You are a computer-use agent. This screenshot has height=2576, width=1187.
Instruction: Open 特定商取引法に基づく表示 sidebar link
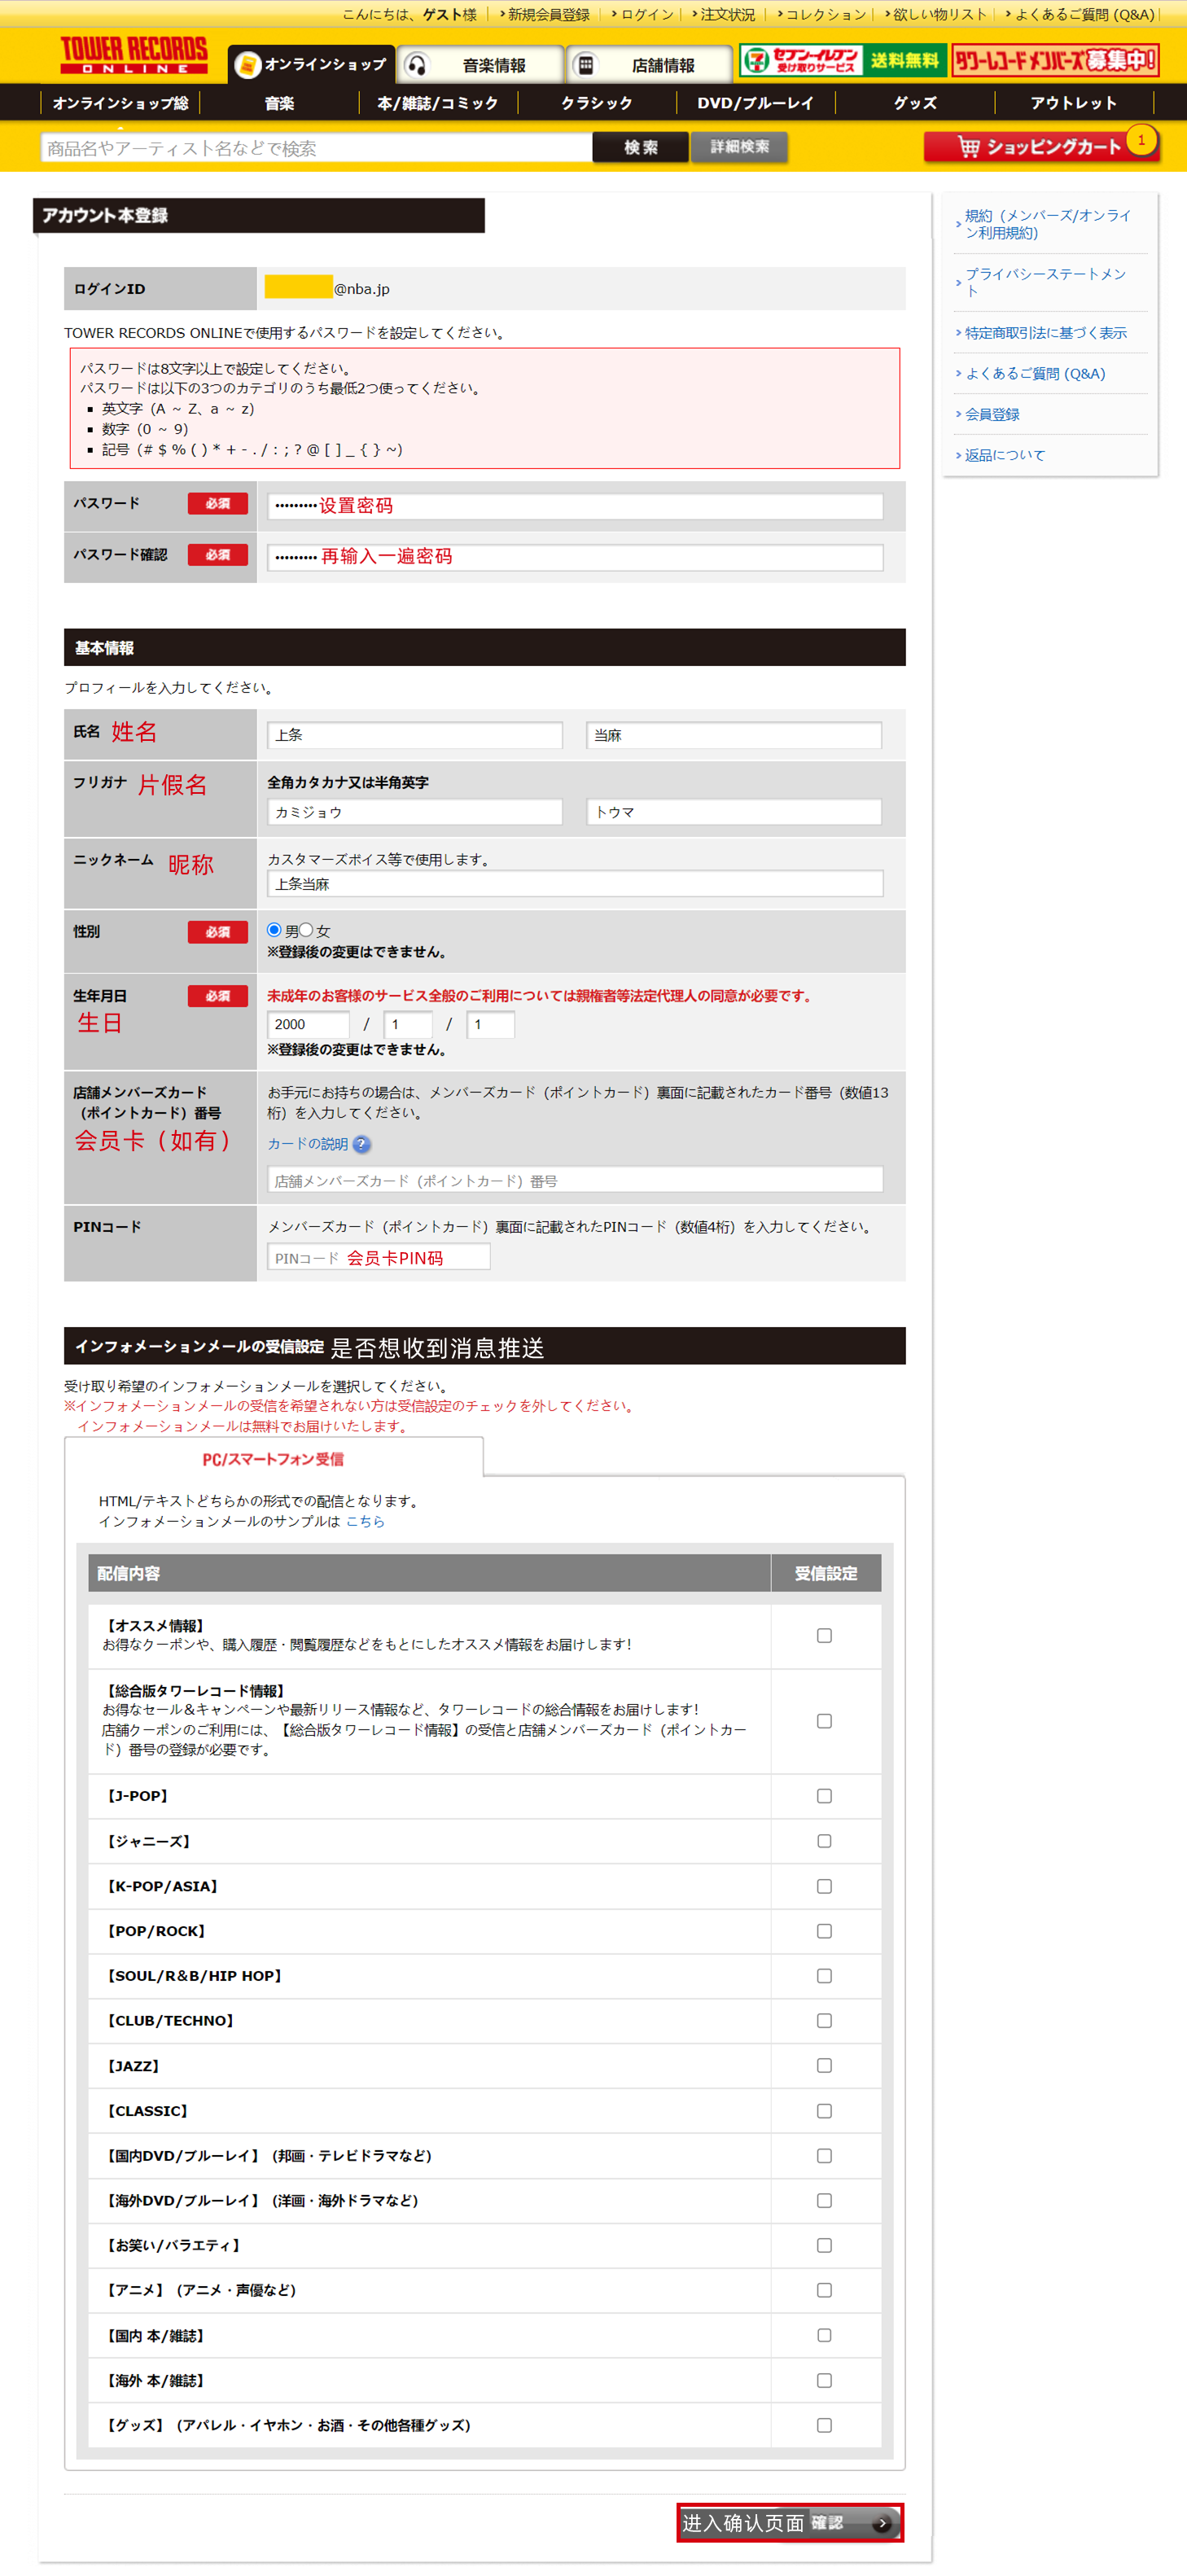point(1045,333)
